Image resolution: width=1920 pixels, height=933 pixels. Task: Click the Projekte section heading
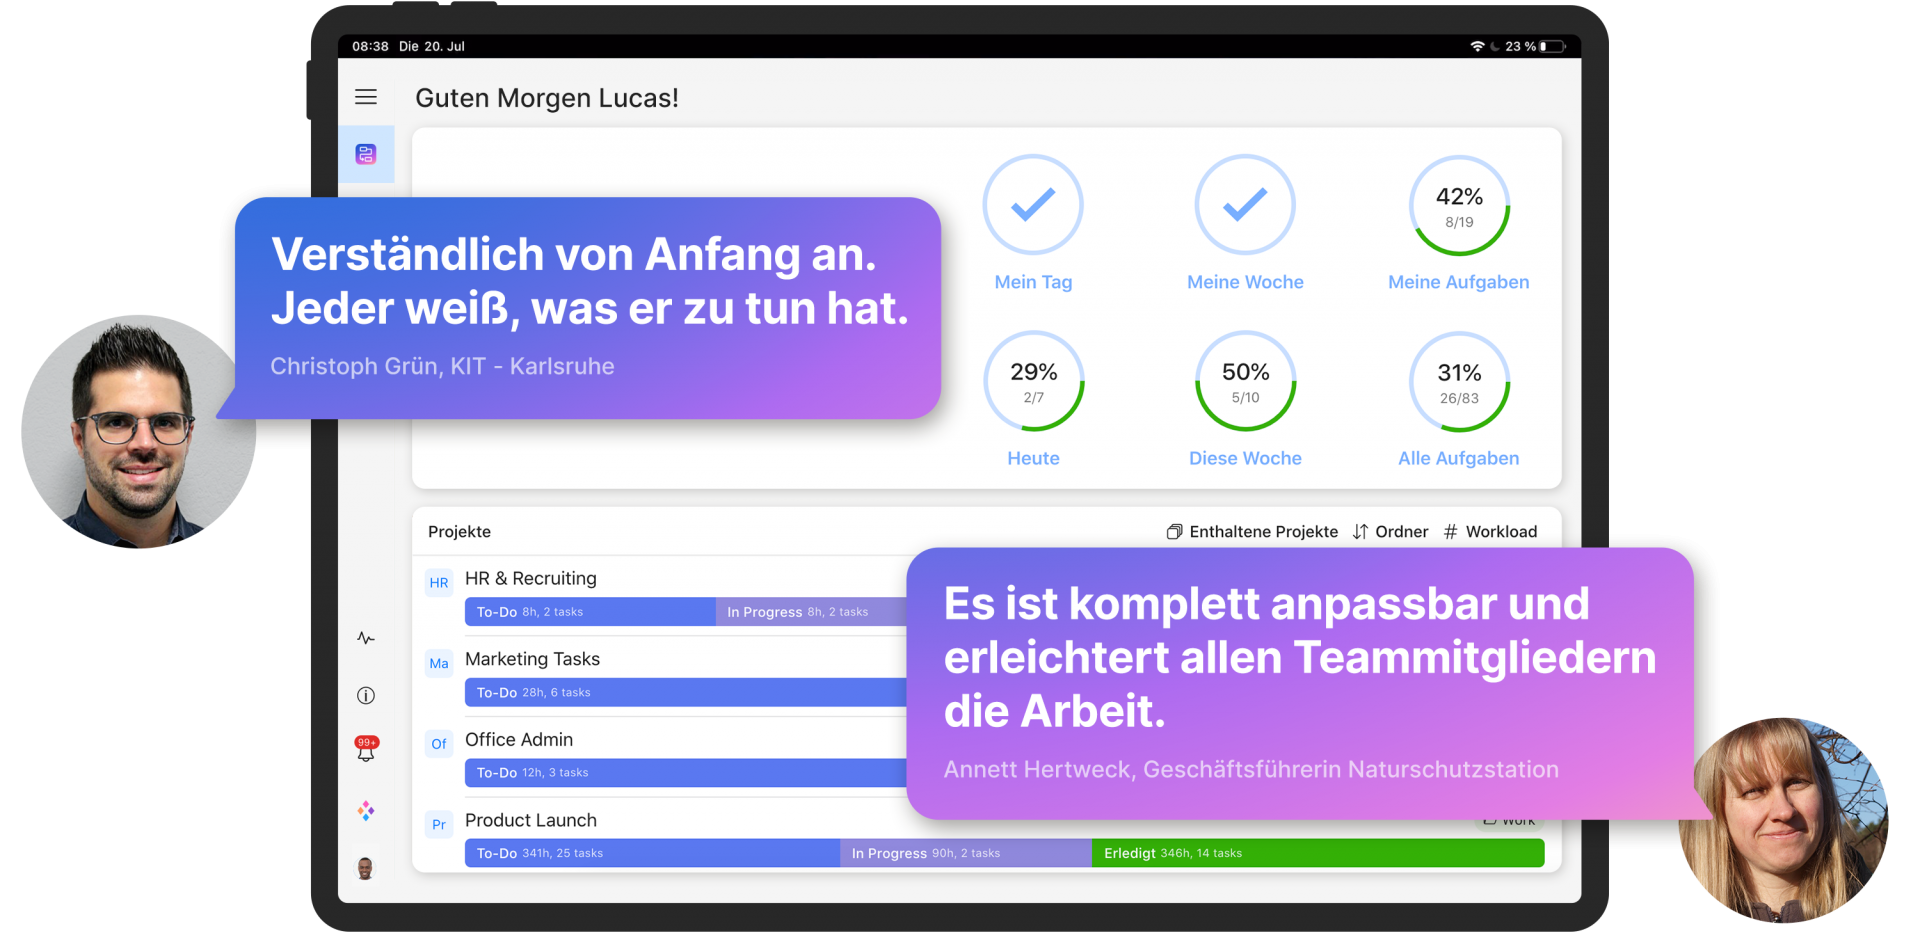[459, 532]
